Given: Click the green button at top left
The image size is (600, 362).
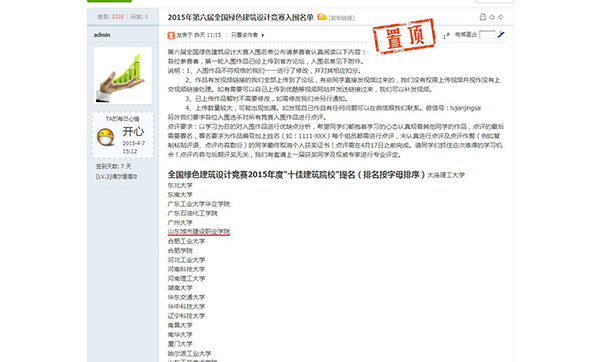Looking at the screenshot, I should (109, 1).
